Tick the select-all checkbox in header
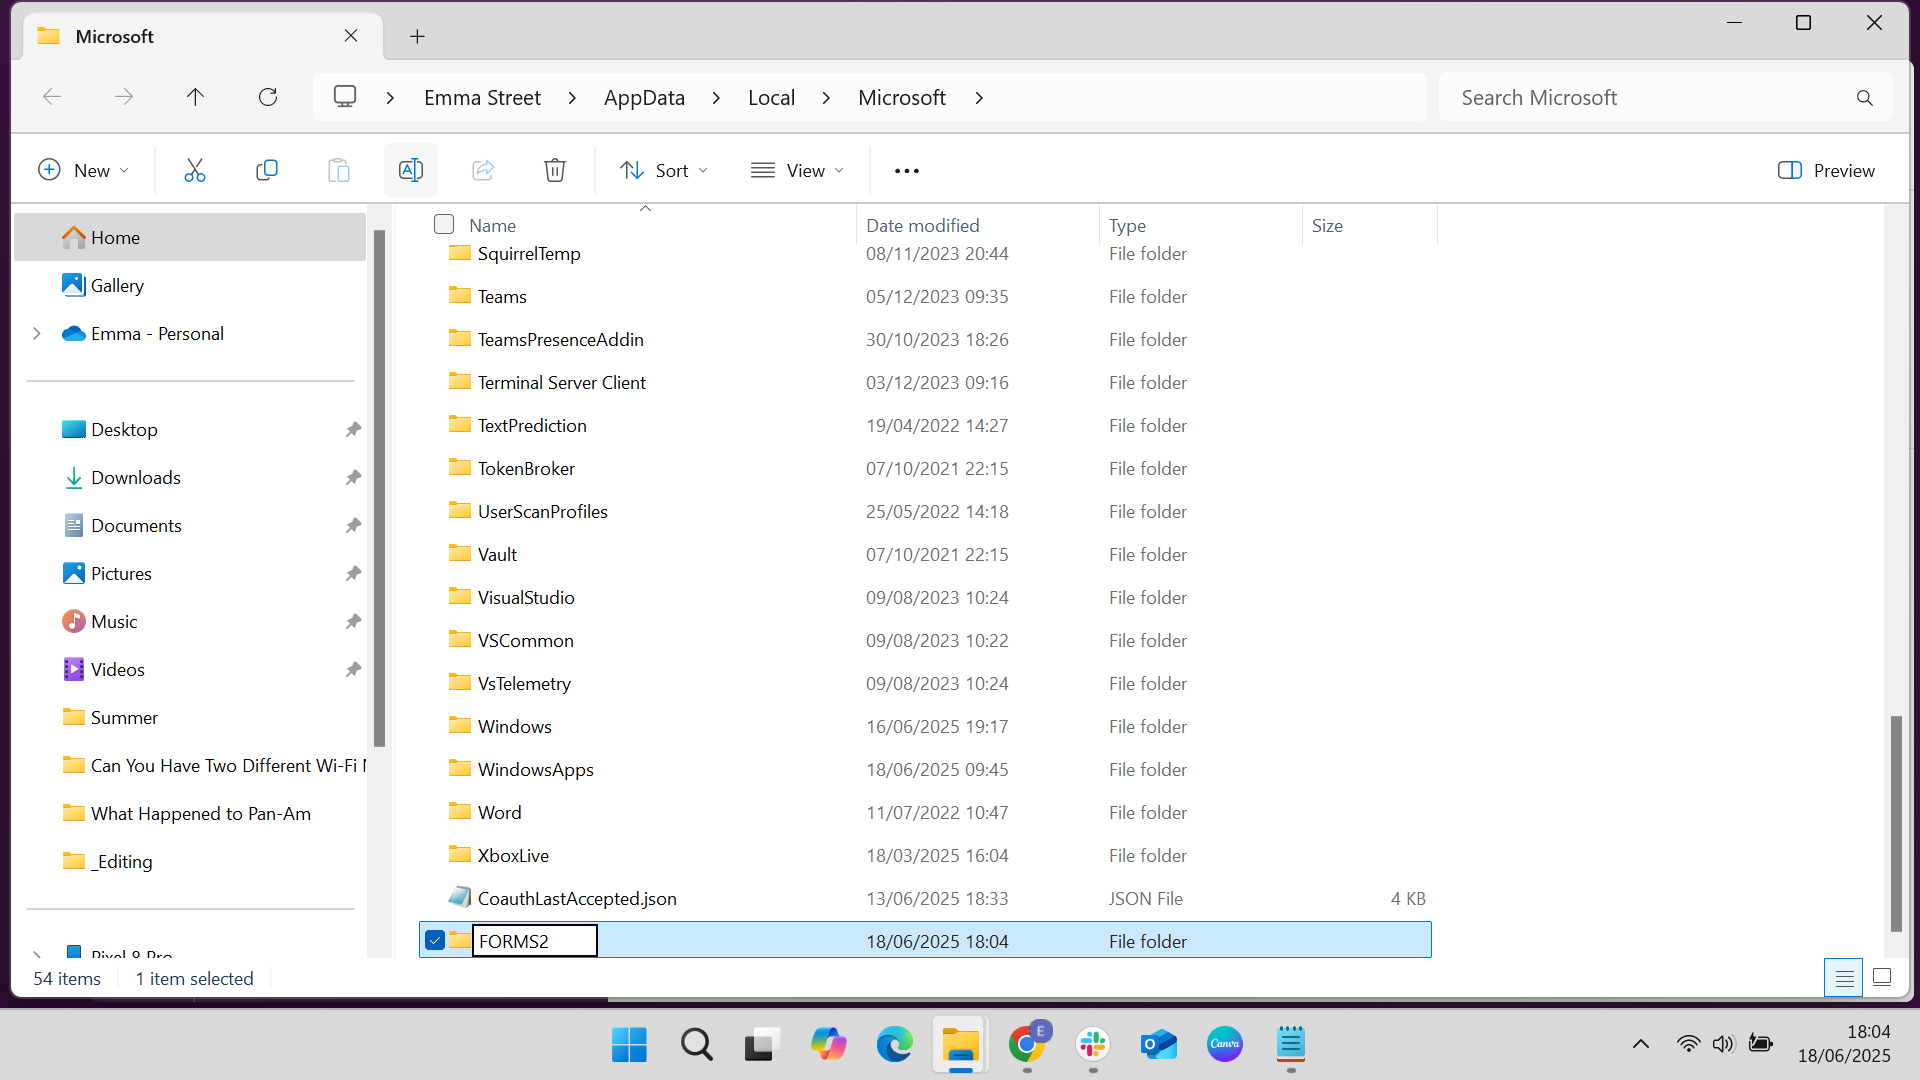Image resolution: width=1920 pixels, height=1080 pixels. [444, 224]
